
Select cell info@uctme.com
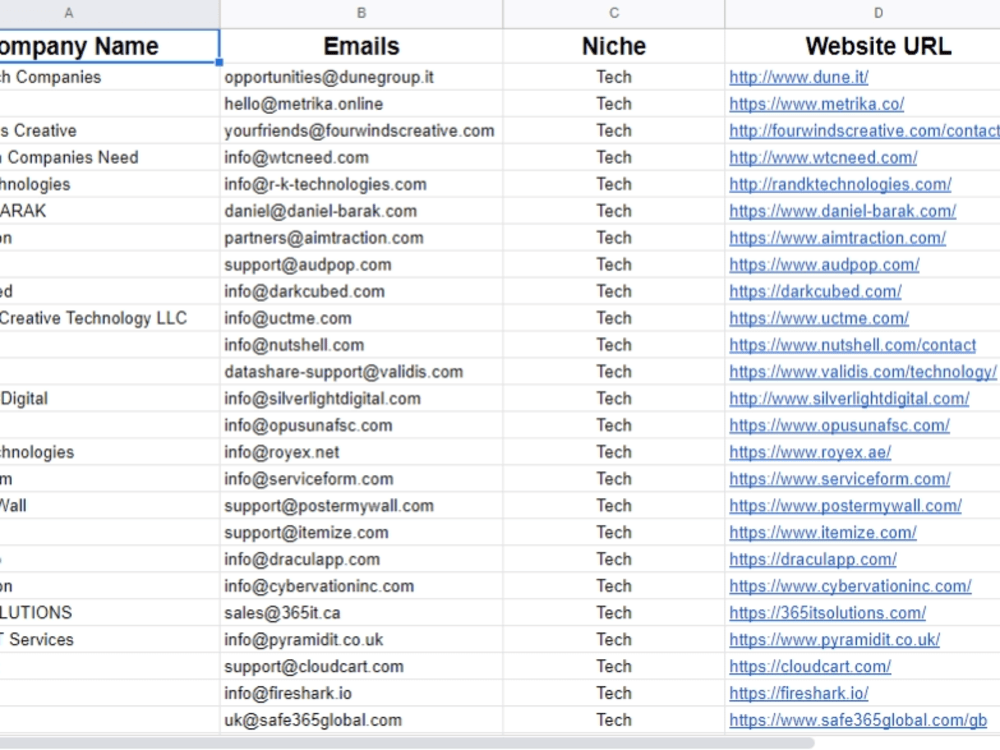(361, 318)
